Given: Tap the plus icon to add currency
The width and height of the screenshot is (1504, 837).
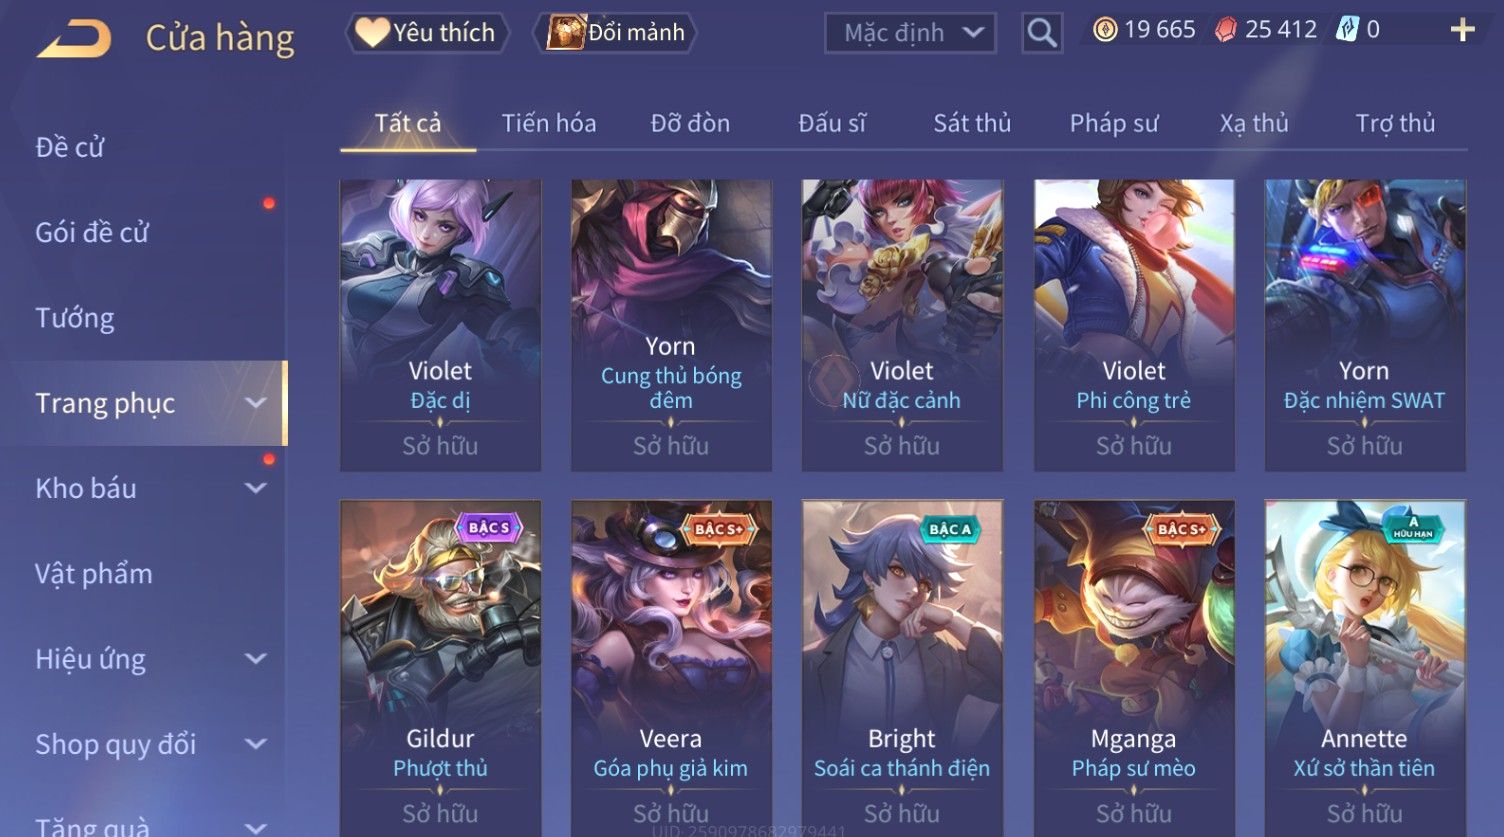Looking at the screenshot, I should point(1462,30).
